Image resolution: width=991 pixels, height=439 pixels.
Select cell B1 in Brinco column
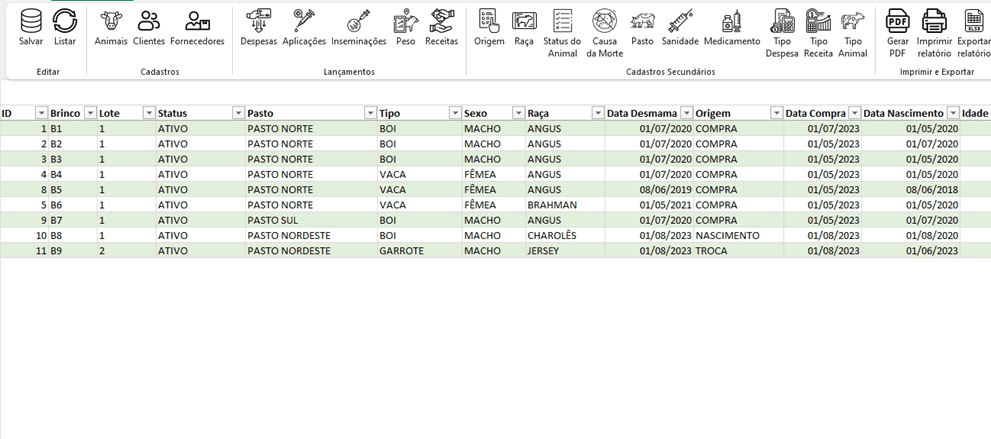[x=73, y=129]
